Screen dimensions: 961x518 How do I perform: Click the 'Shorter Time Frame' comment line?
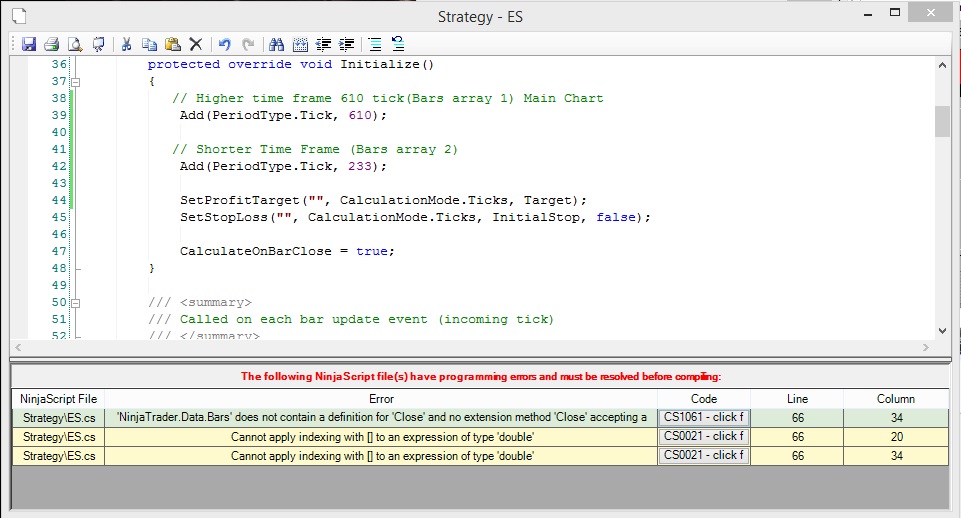(x=315, y=150)
